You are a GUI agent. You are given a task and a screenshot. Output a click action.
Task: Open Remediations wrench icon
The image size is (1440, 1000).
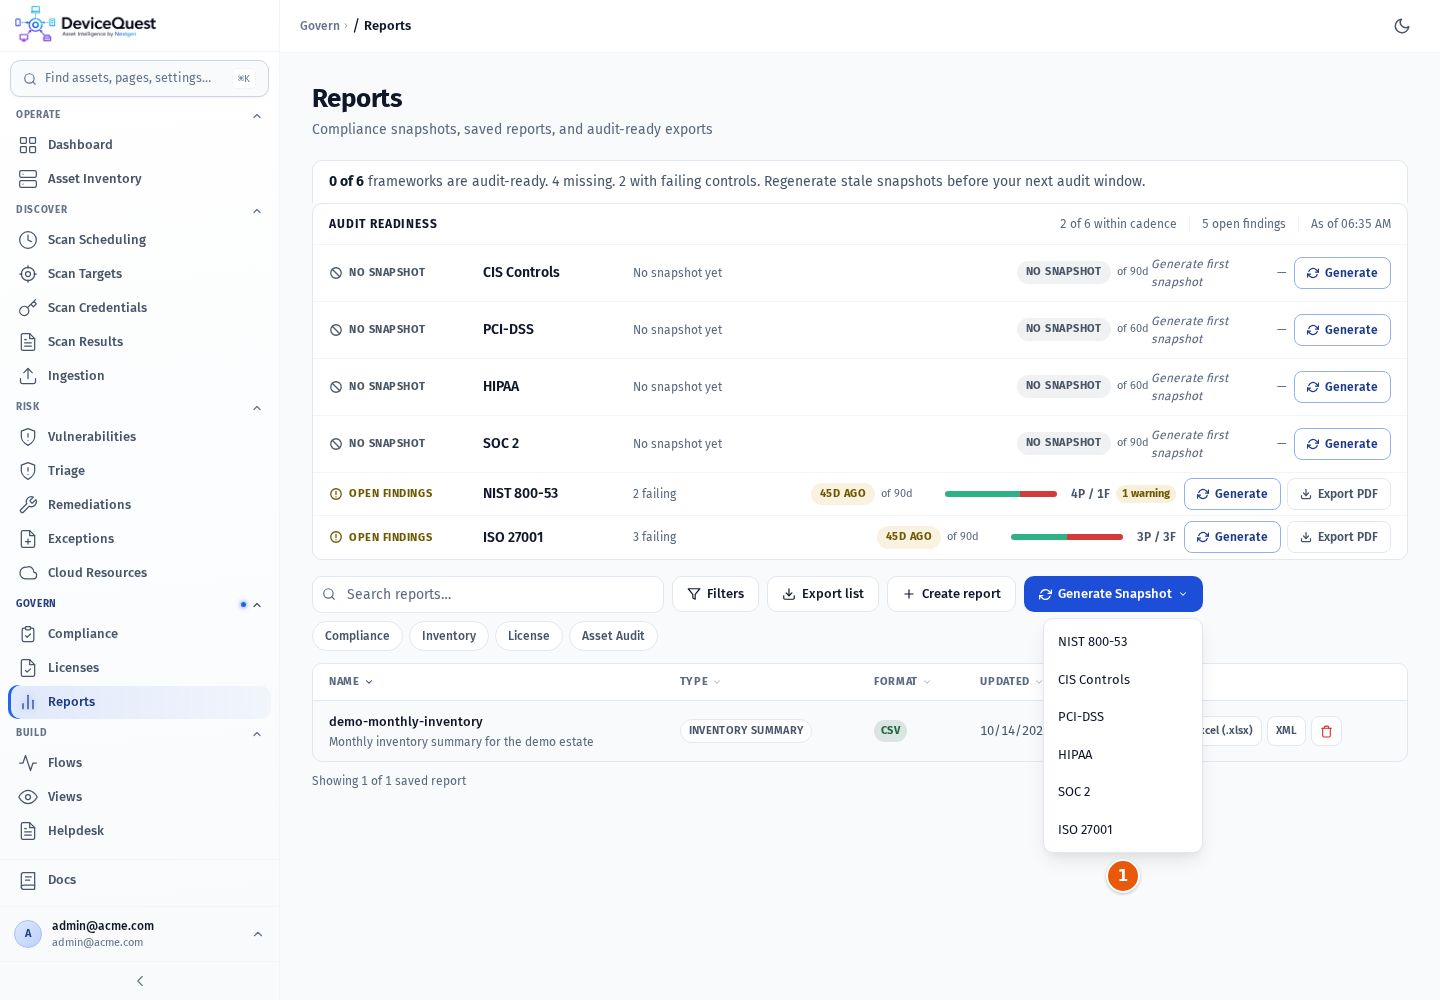coord(28,505)
